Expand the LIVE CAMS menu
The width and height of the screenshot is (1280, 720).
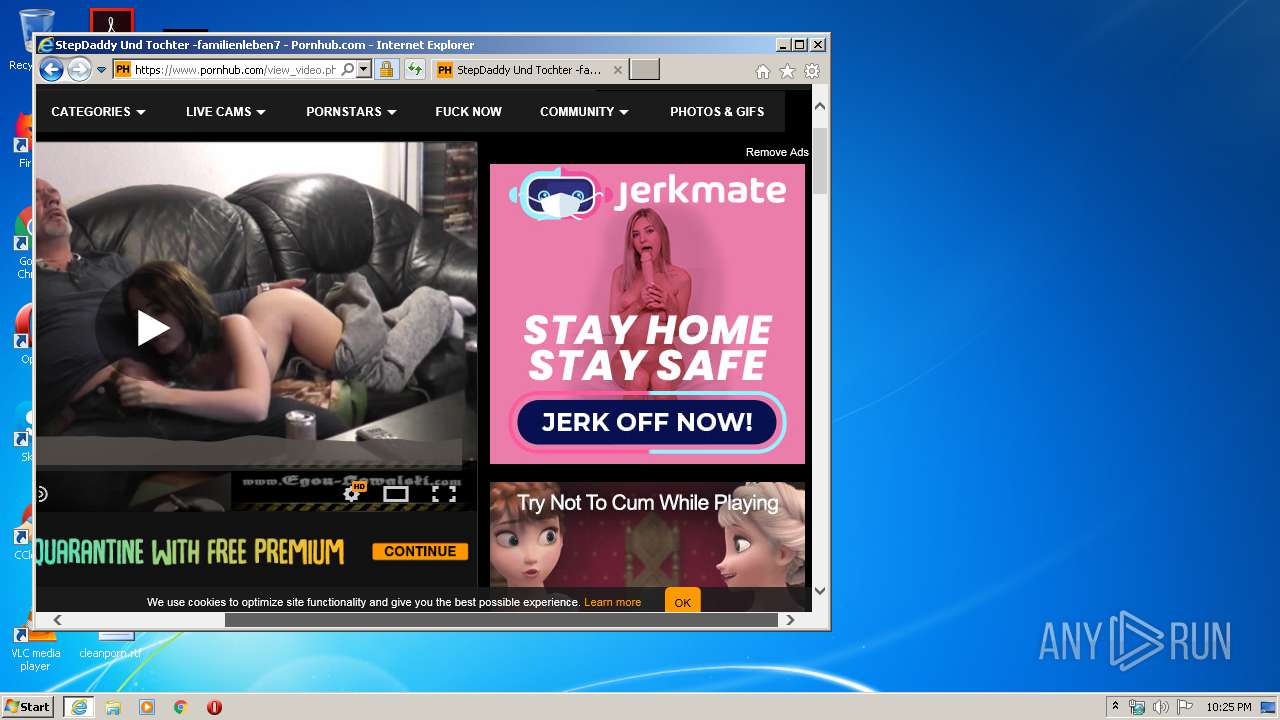click(x=226, y=112)
